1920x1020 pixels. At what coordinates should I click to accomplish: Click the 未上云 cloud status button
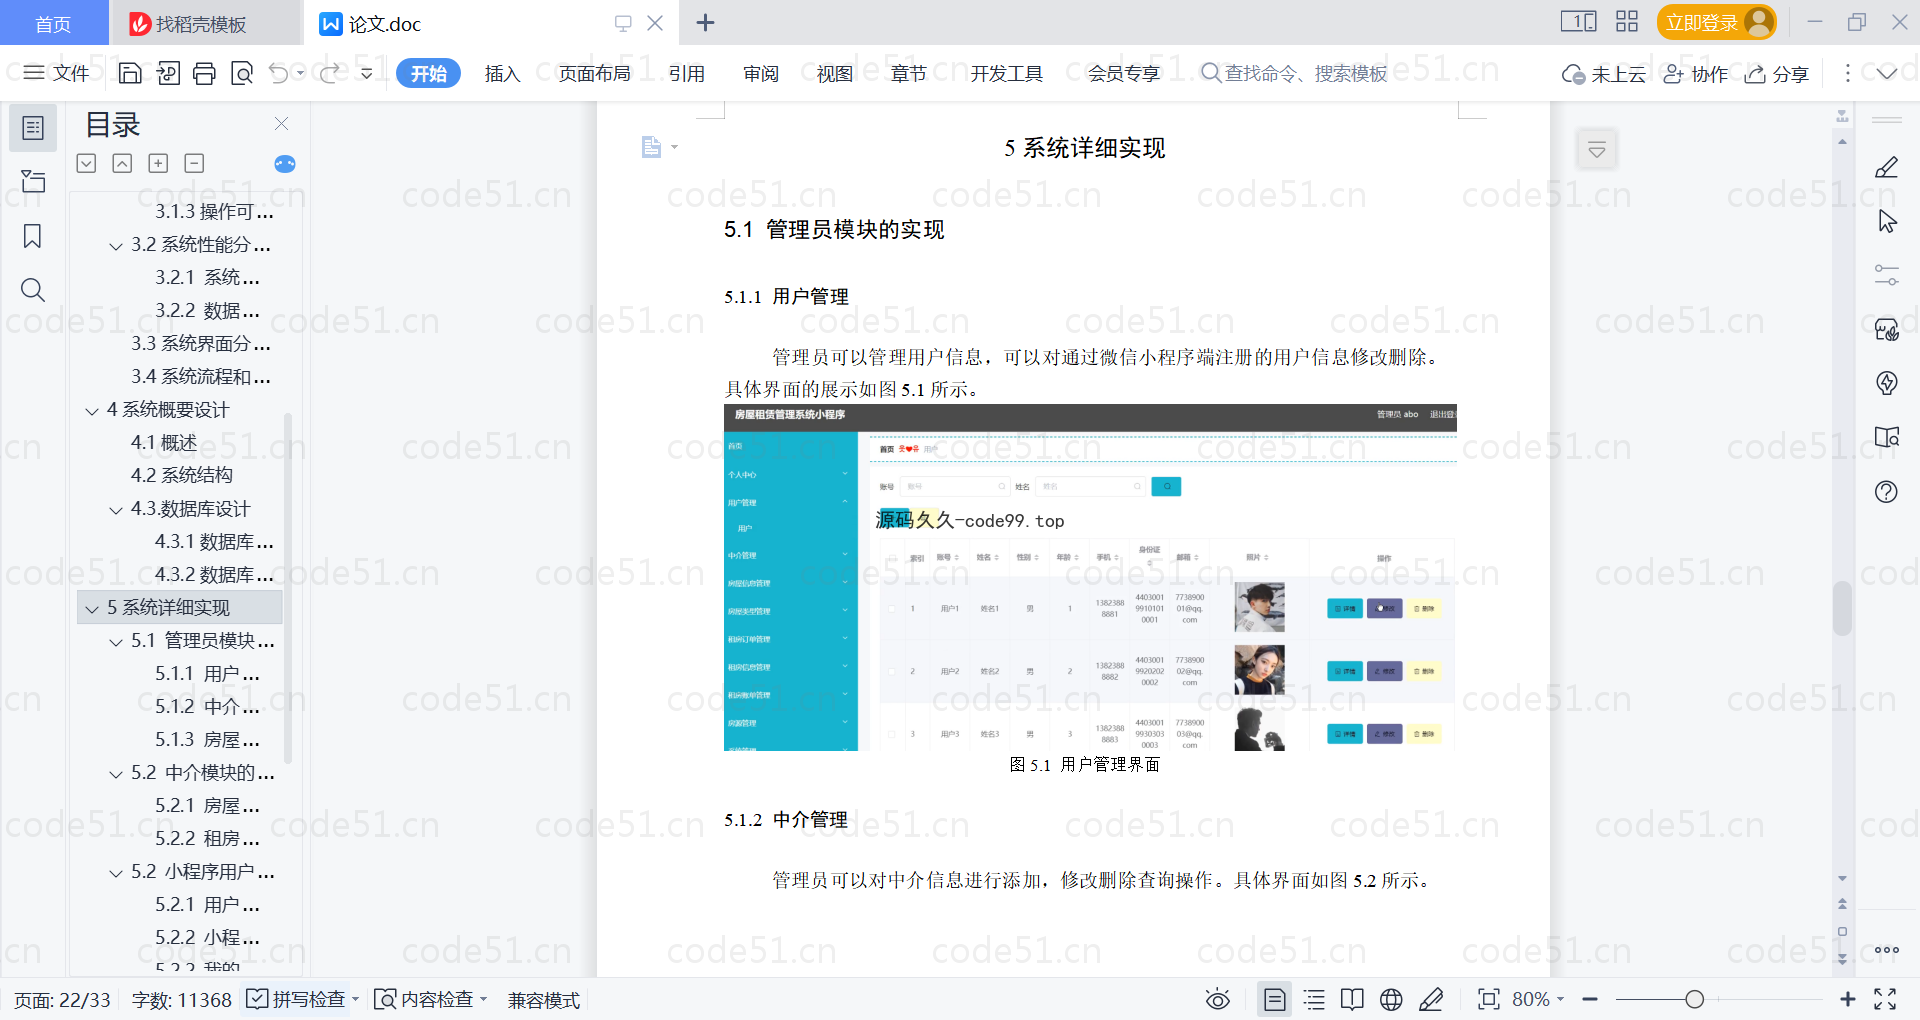pos(1604,74)
